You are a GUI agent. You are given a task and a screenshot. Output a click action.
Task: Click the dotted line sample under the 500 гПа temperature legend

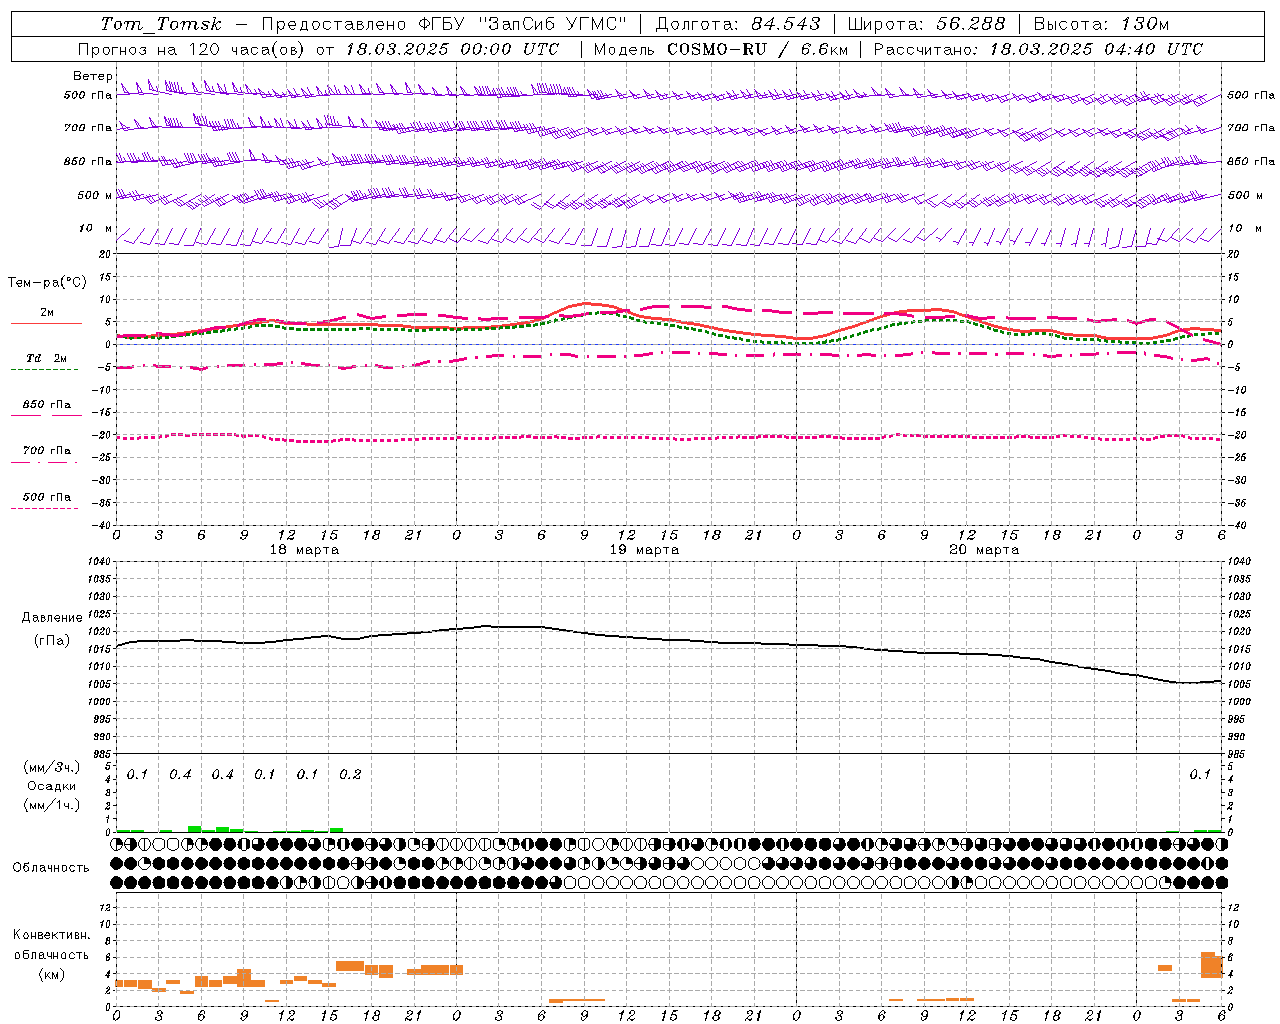[x=44, y=508]
